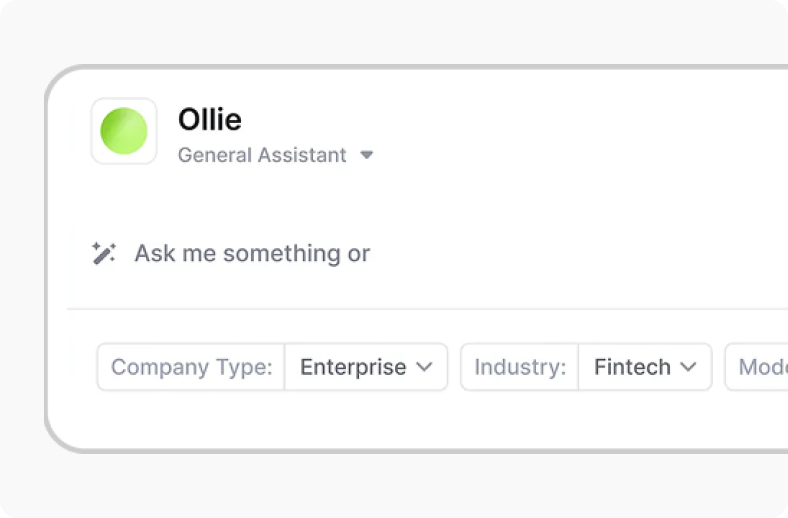The height and width of the screenshot is (518, 788).
Task: Click the Enterprise value text
Action: point(353,367)
